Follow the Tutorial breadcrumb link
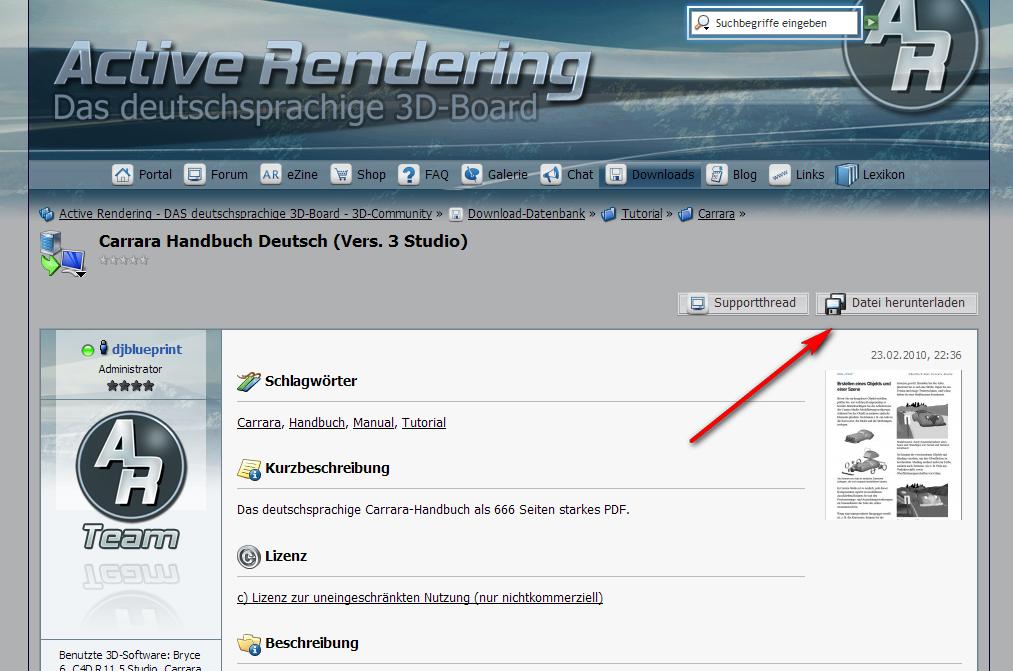 (642, 214)
